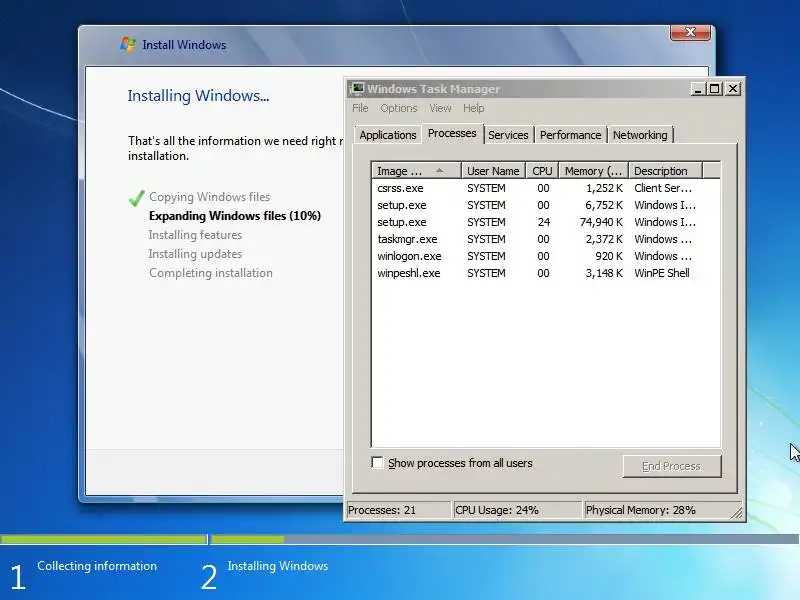Click the Installing updates step text

195,254
